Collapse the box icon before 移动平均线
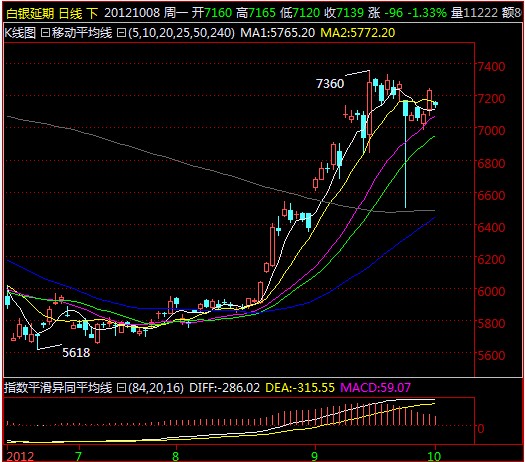Image resolution: width=525 pixels, height=462 pixels. tap(45, 33)
